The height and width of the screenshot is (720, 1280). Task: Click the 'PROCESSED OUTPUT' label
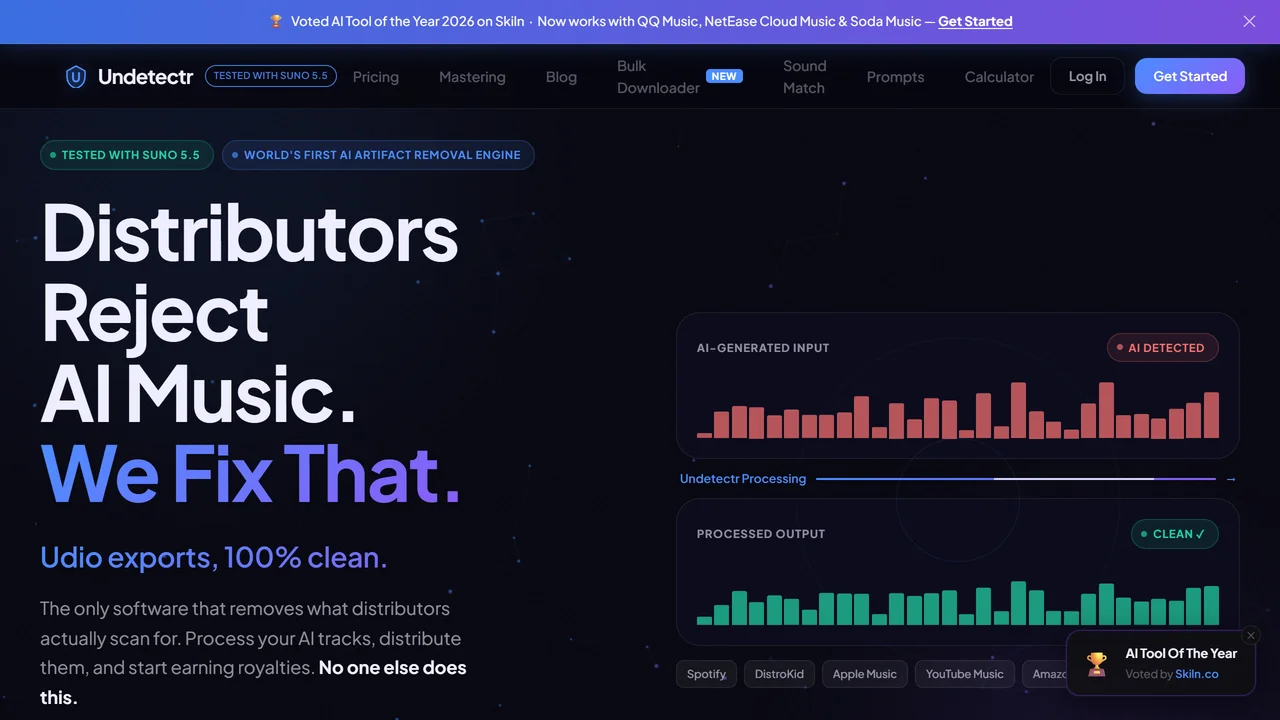(761, 534)
